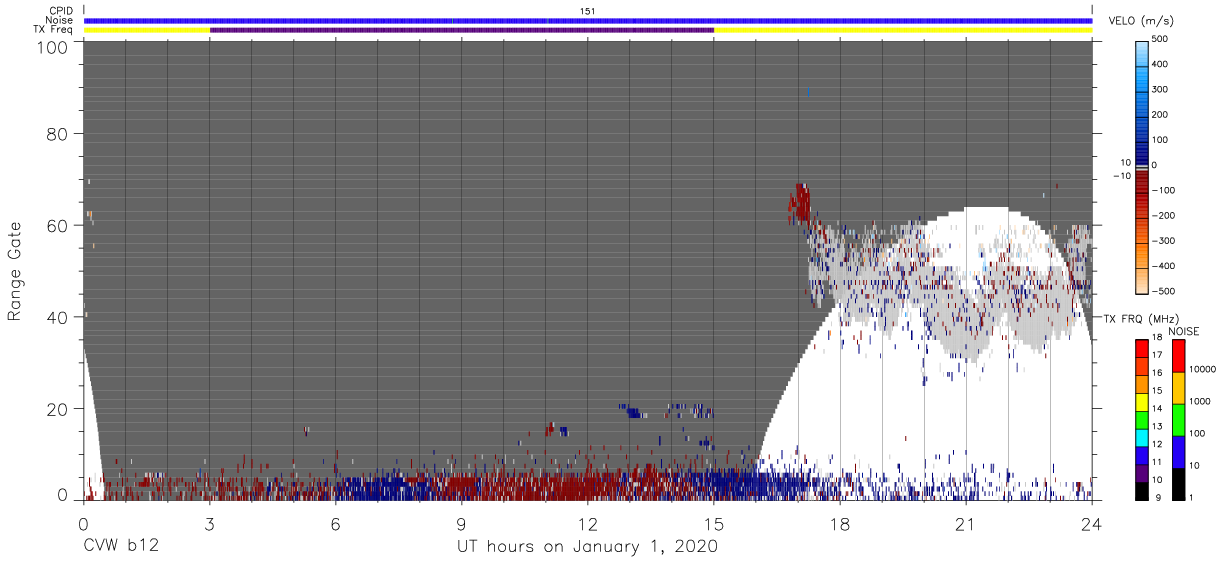Viewport: 1228px width, 567px height.
Task: Click the 6 tick on UT hours axis
Action: 336,524
